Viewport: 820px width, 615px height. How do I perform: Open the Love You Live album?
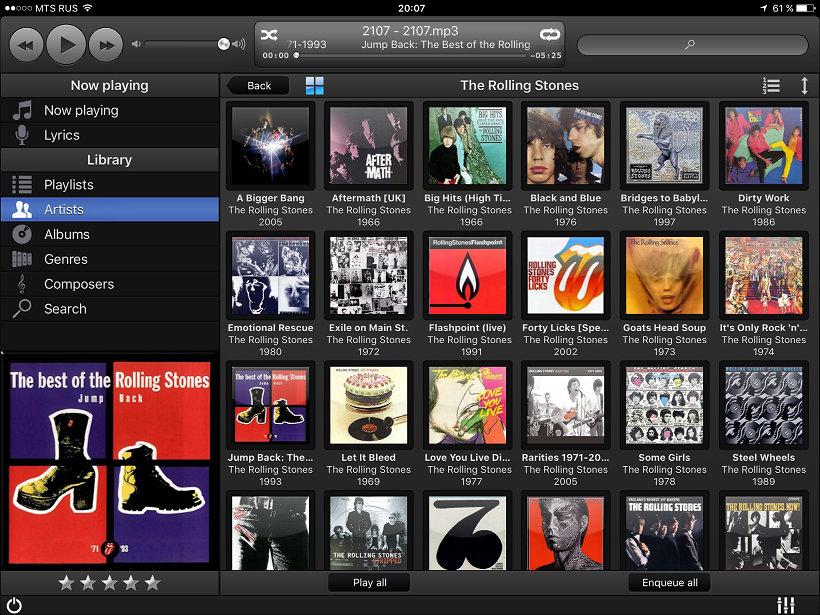[468, 405]
